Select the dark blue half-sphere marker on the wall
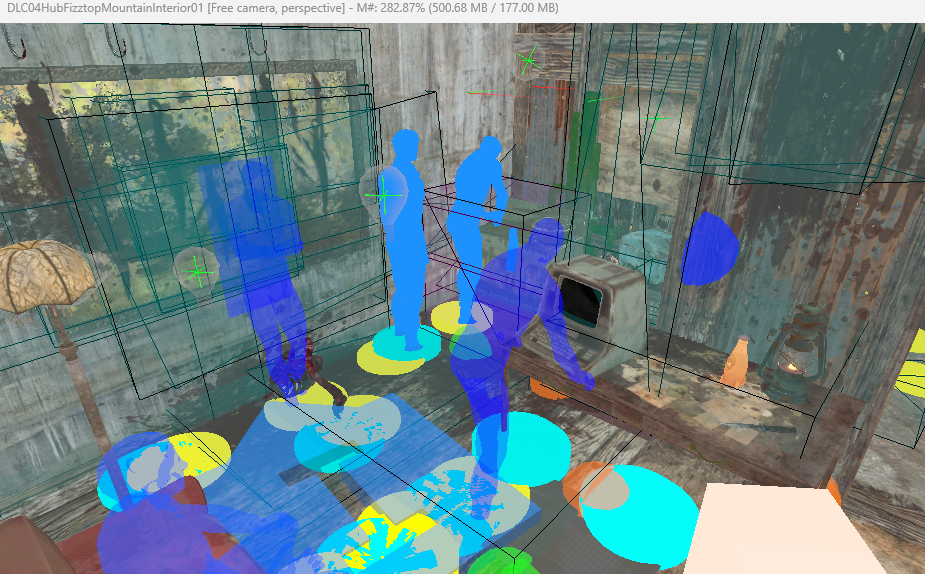925x574 pixels. tap(710, 248)
